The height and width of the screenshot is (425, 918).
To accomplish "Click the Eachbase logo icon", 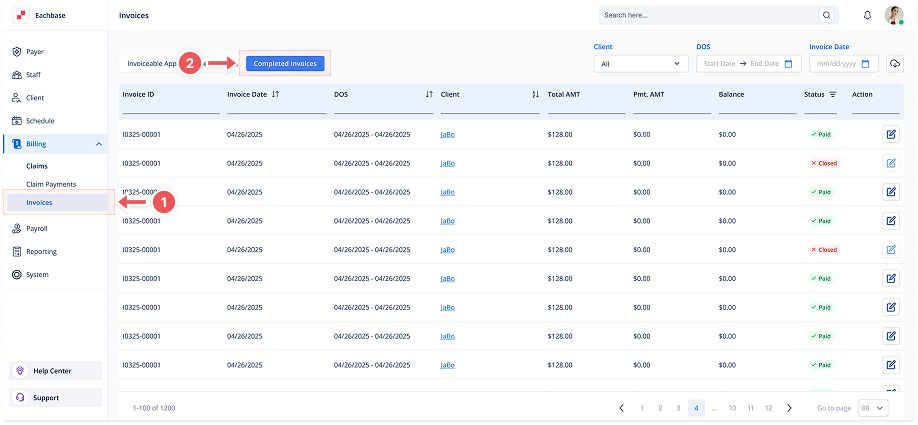I will (x=21, y=15).
